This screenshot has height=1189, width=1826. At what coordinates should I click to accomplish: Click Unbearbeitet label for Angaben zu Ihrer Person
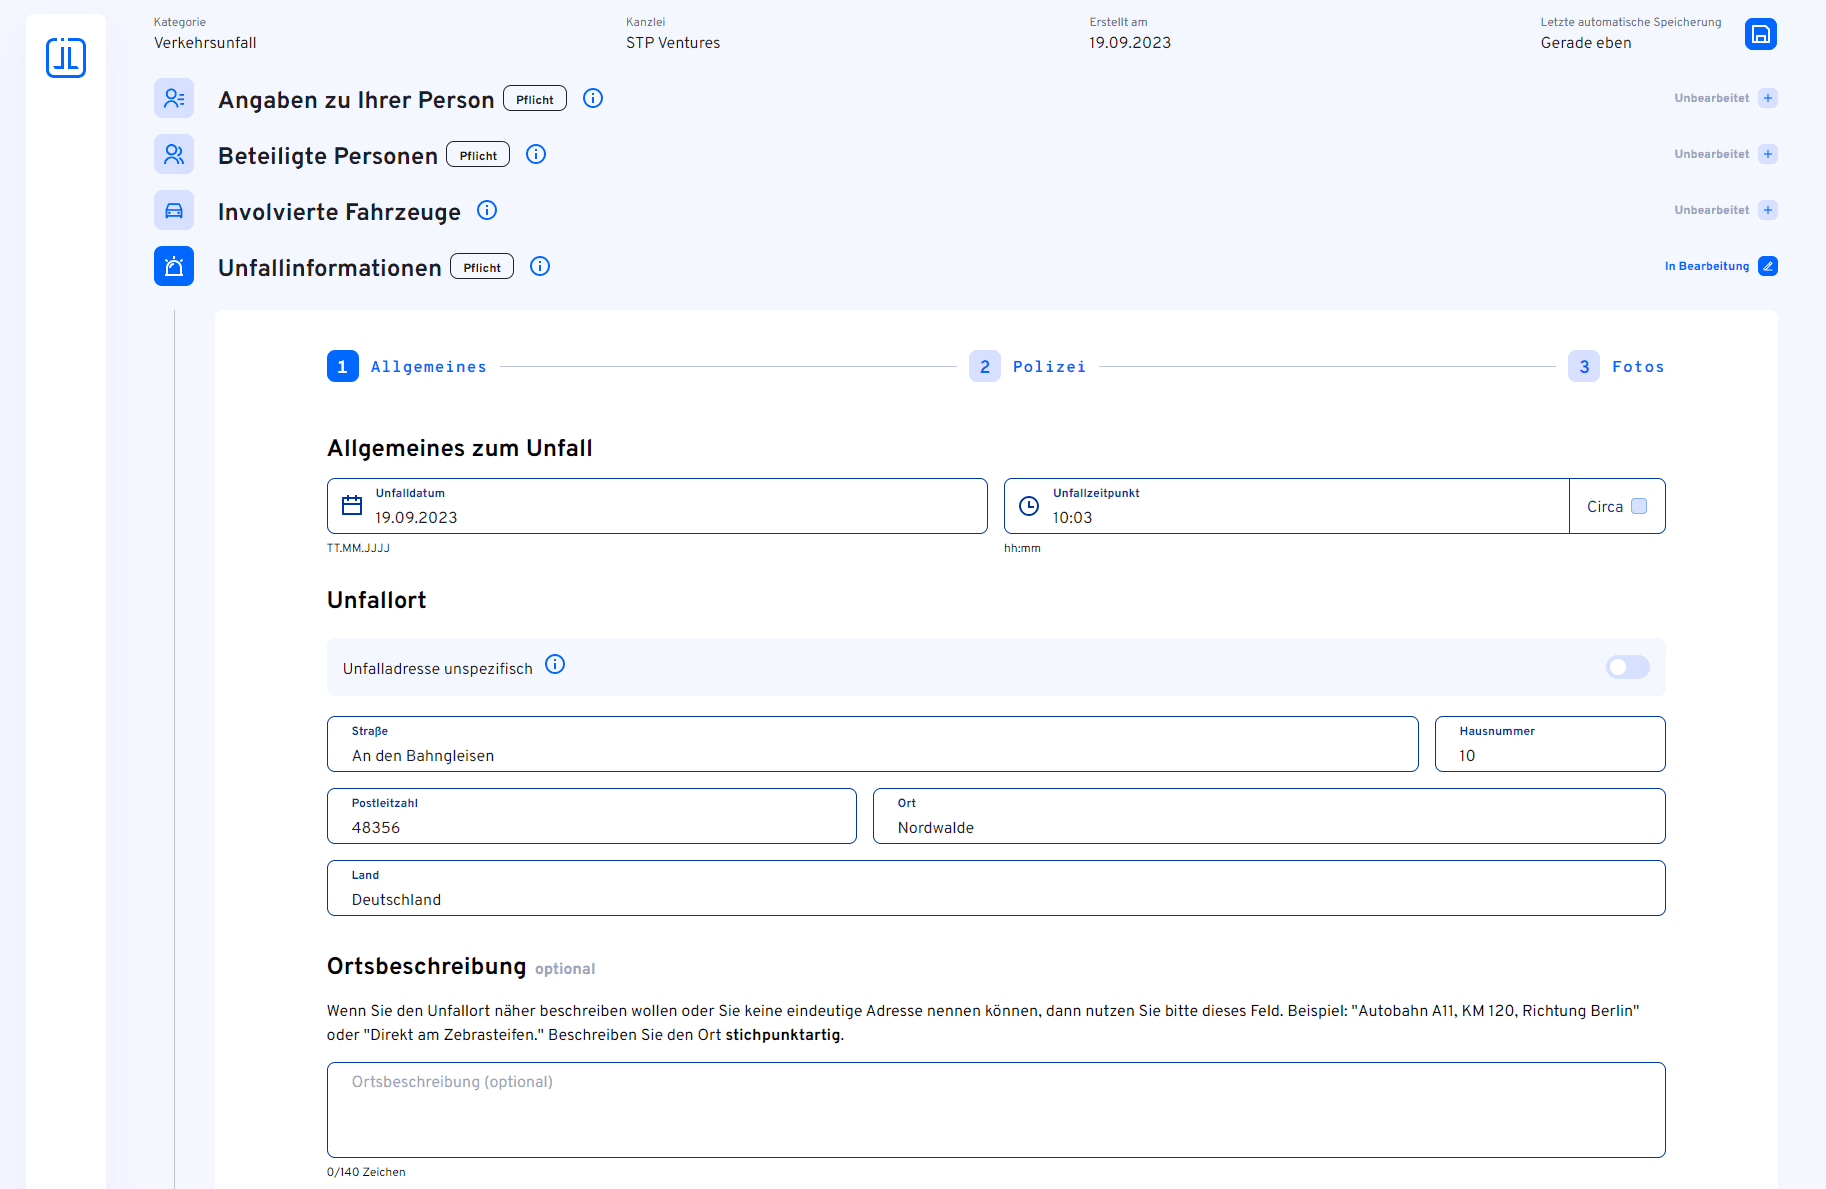click(1712, 98)
